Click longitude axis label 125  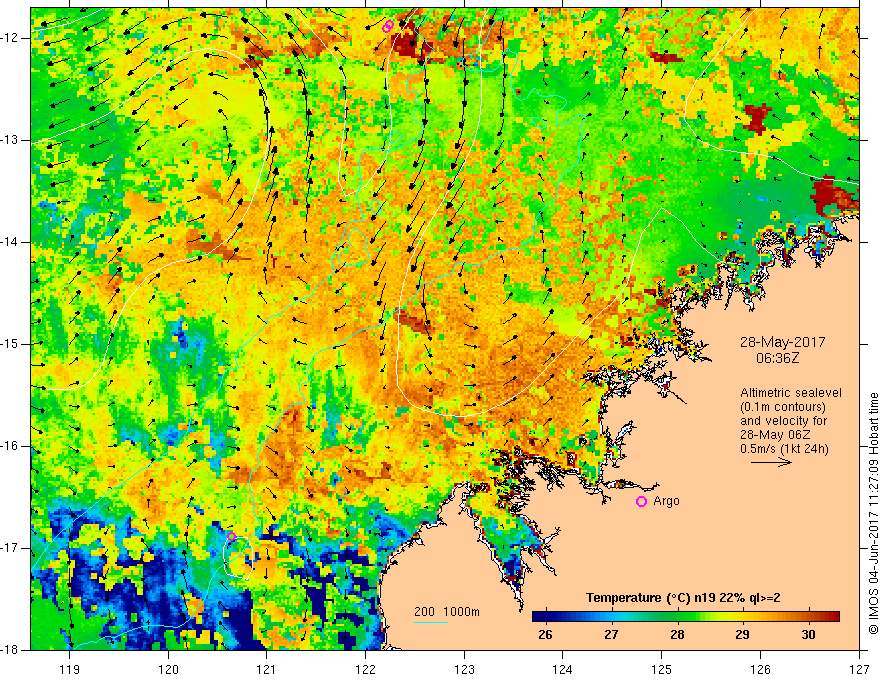662,669
